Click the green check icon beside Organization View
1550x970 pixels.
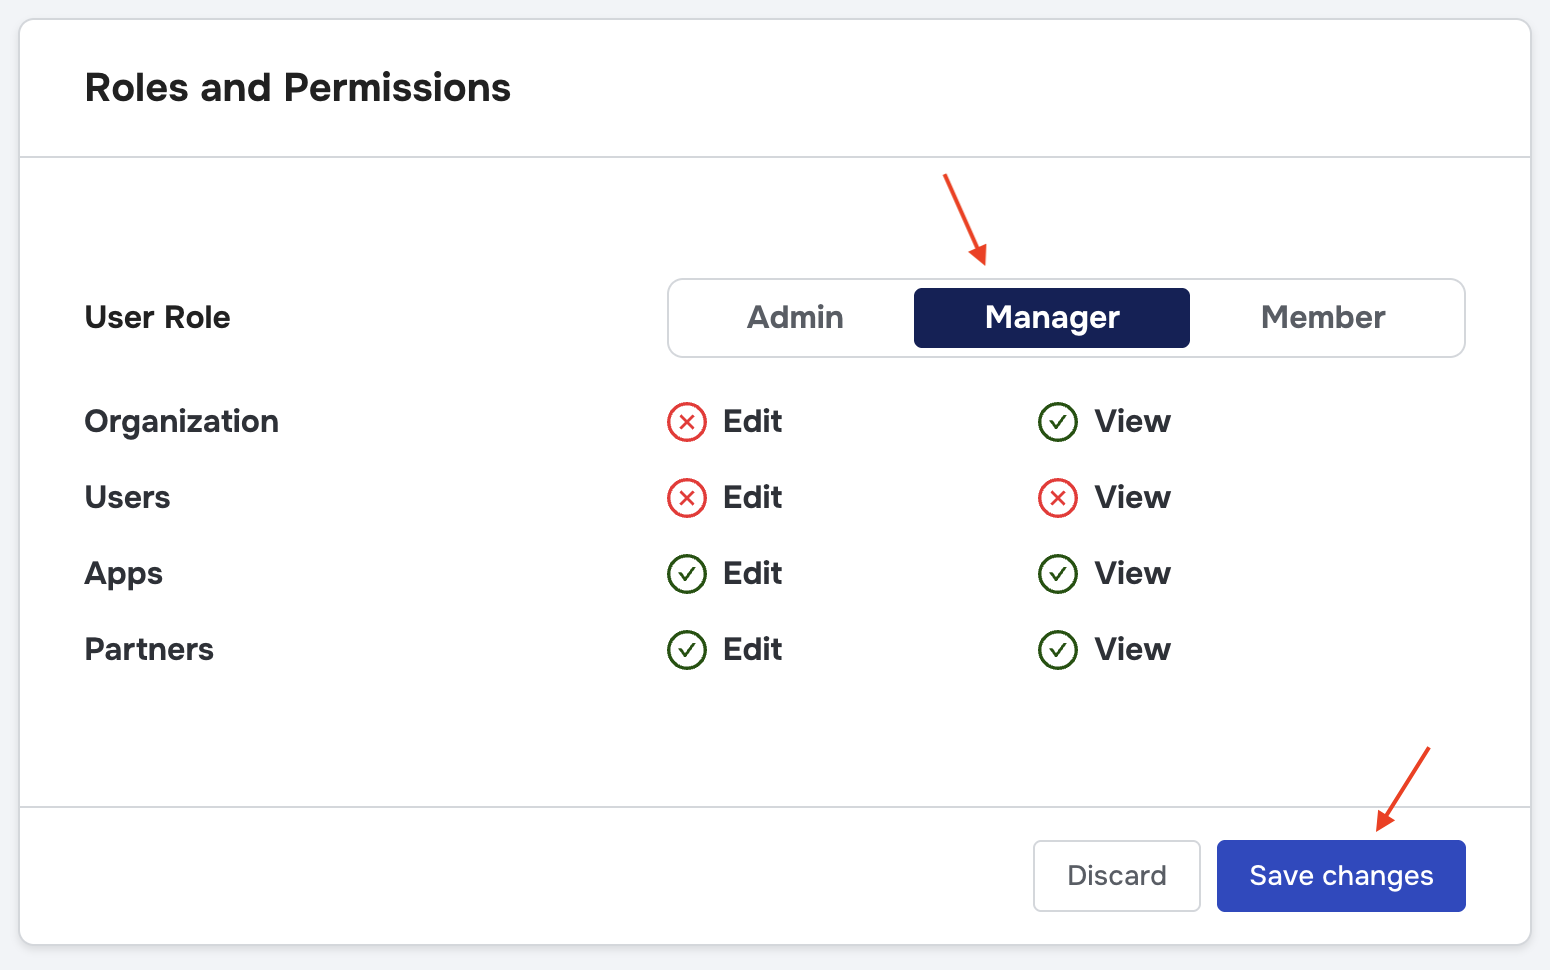(x=1058, y=422)
